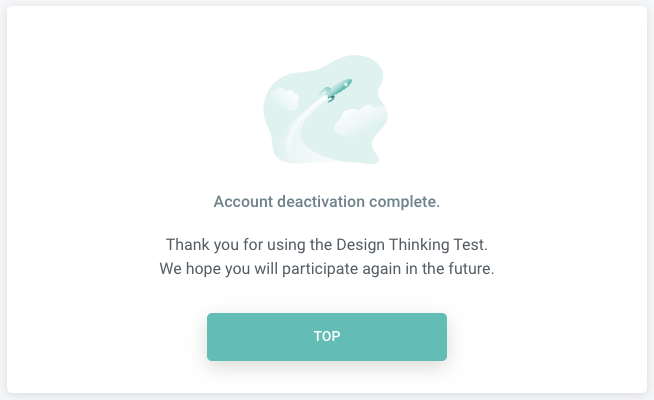The image size is (654, 400).
Task: Click empty white card area beside TOP button
Action: pos(542,337)
